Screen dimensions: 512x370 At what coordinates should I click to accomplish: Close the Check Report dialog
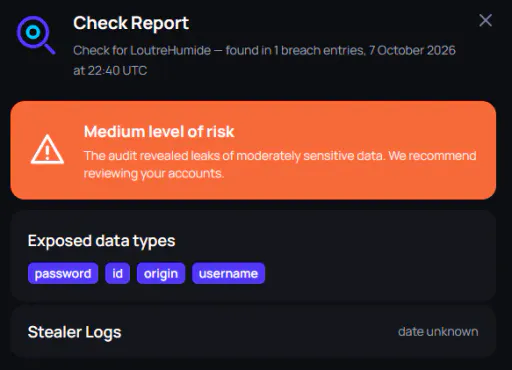click(x=485, y=20)
